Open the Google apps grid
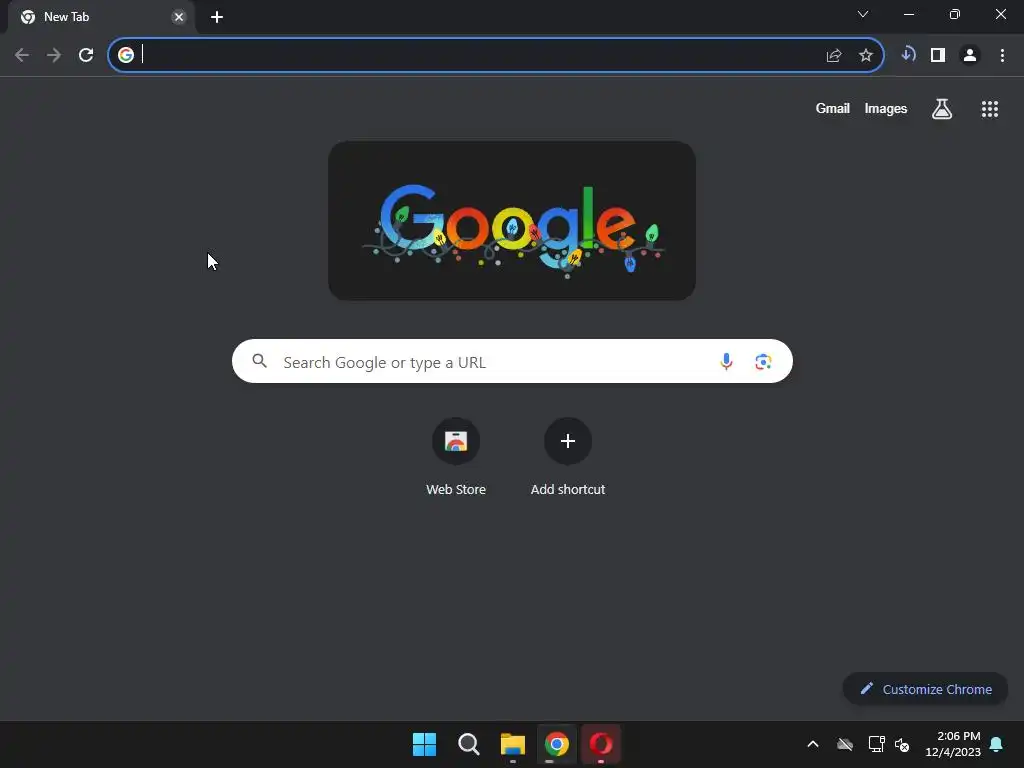The width and height of the screenshot is (1024, 768). pos(989,109)
